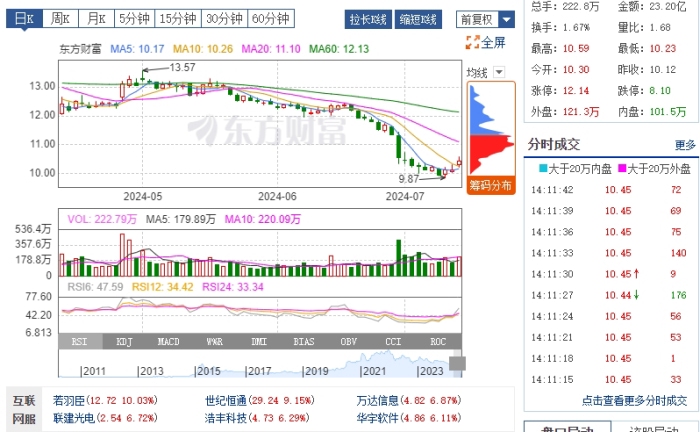700x432 pixels.
Task: Click the MA10: 10.26 legend label
Action: (203, 49)
